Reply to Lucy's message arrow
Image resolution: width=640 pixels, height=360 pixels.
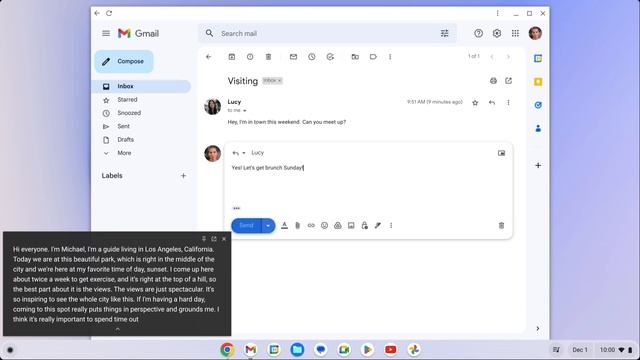(x=492, y=103)
